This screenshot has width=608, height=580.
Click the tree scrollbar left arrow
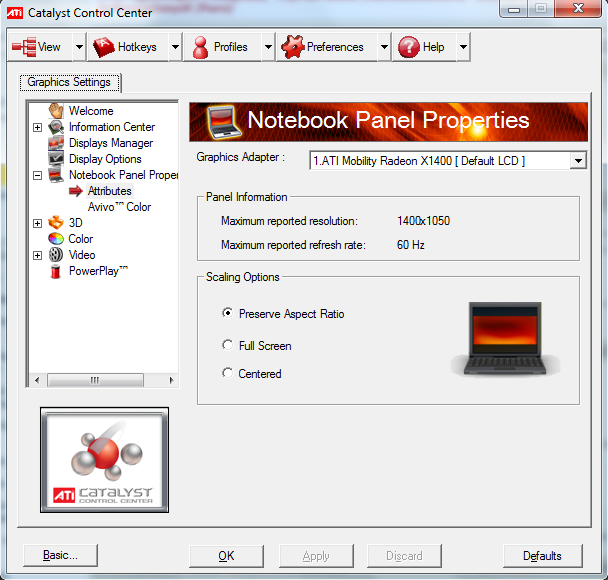click(37, 380)
